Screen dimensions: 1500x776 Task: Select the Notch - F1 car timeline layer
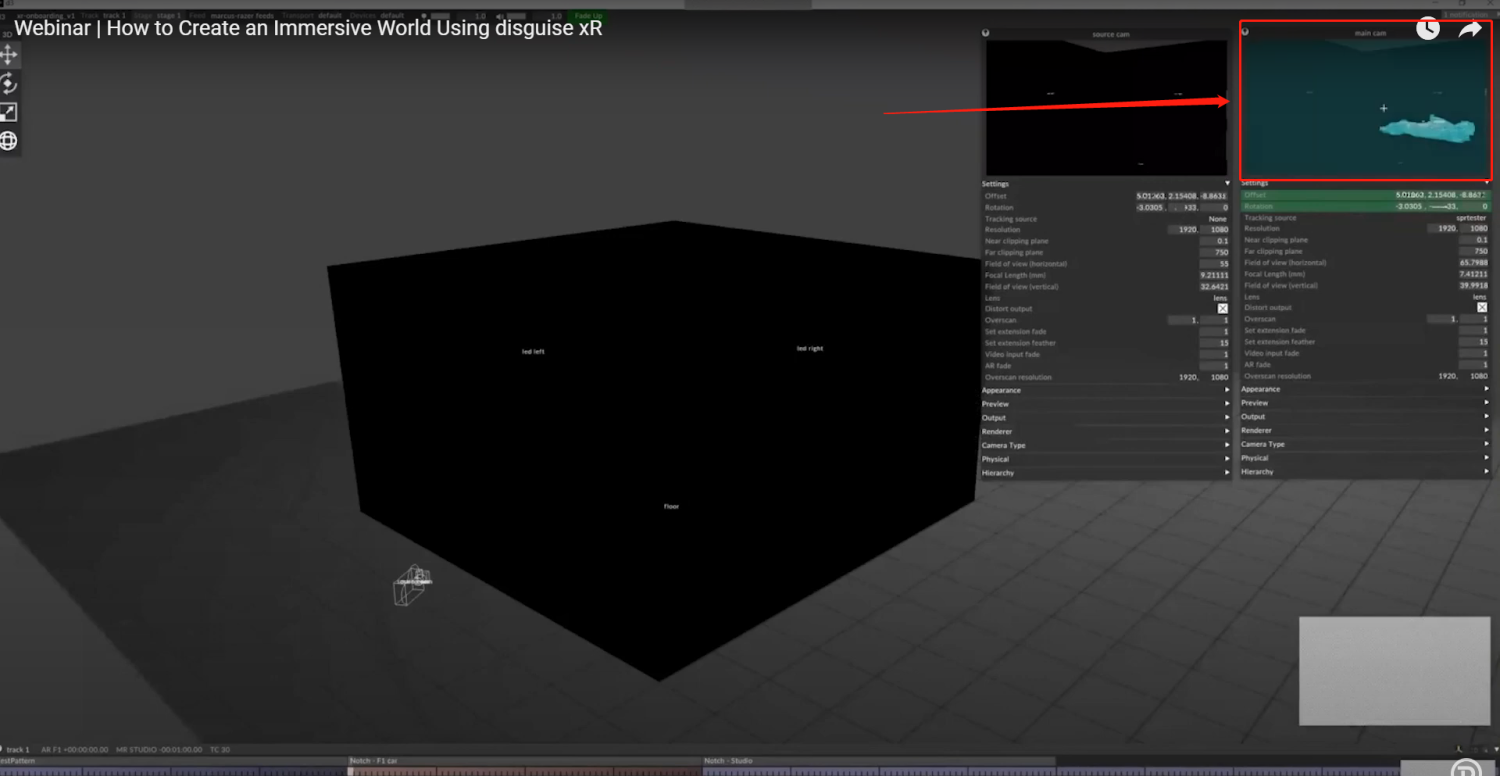coord(525,761)
